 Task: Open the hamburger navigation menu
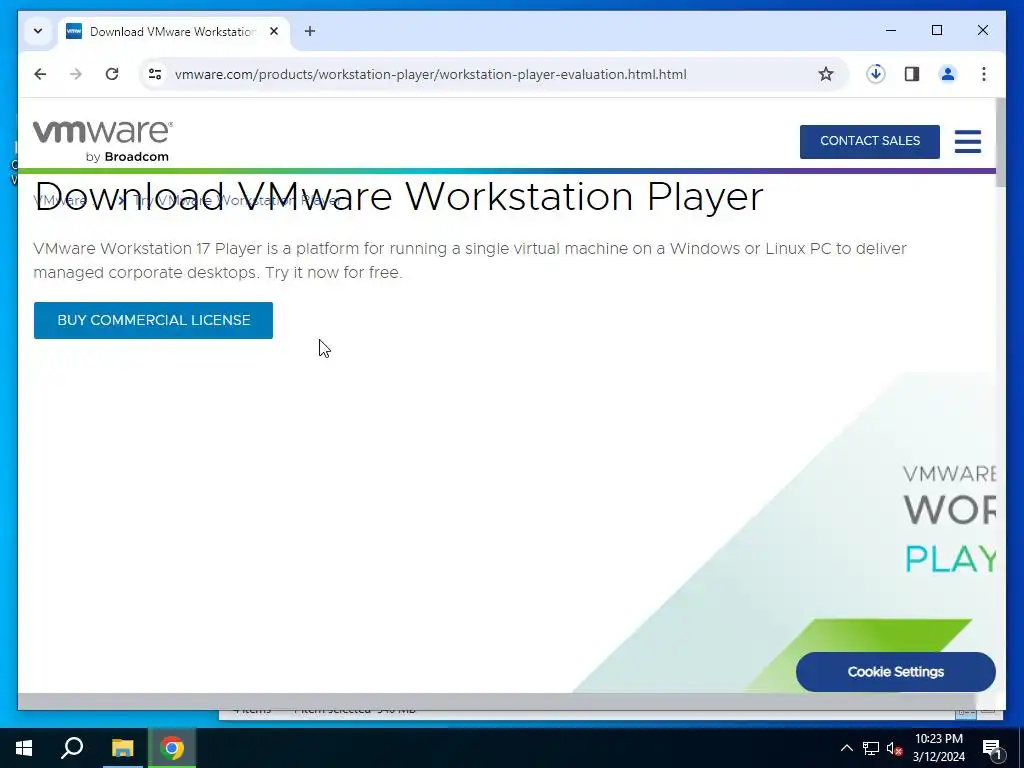click(967, 141)
